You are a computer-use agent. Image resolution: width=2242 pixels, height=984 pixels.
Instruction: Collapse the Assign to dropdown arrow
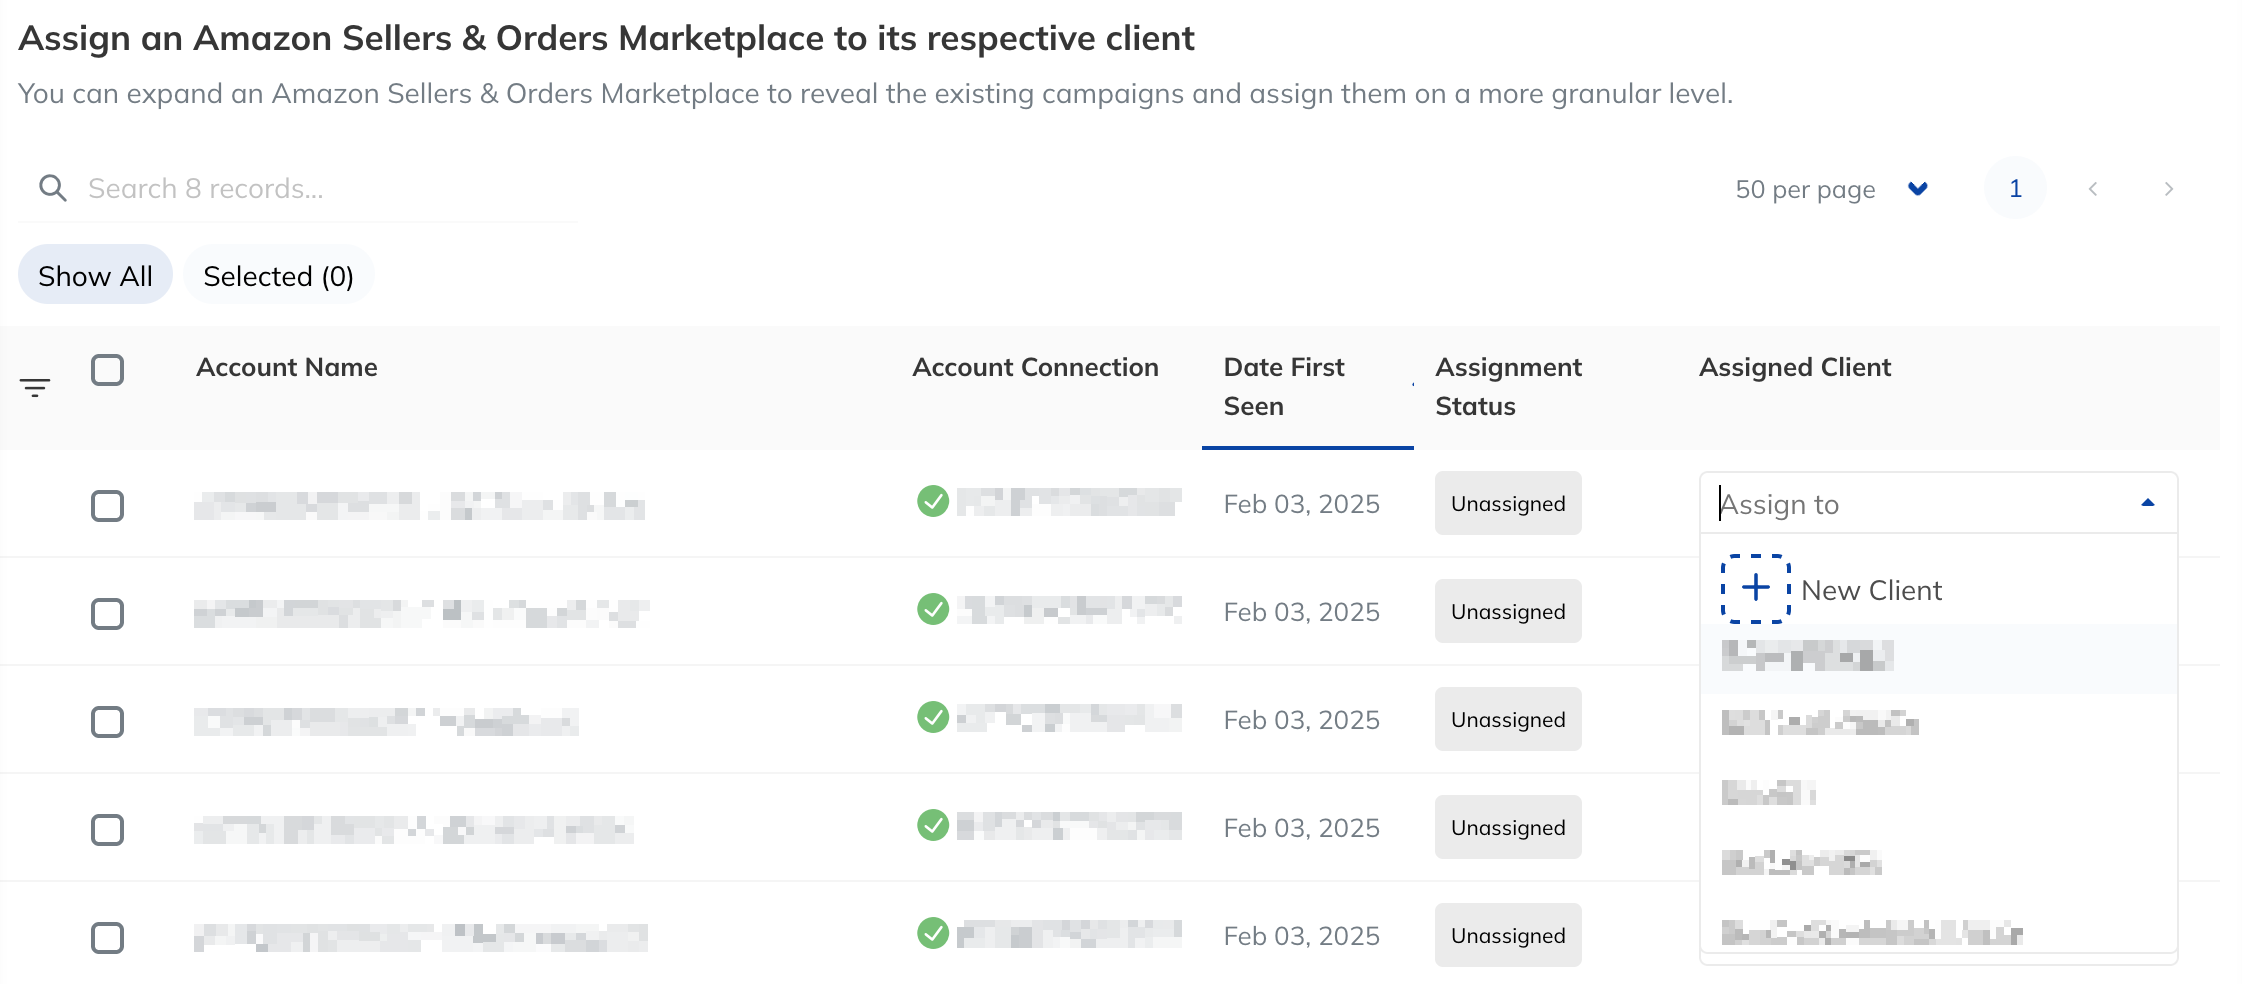(2147, 503)
